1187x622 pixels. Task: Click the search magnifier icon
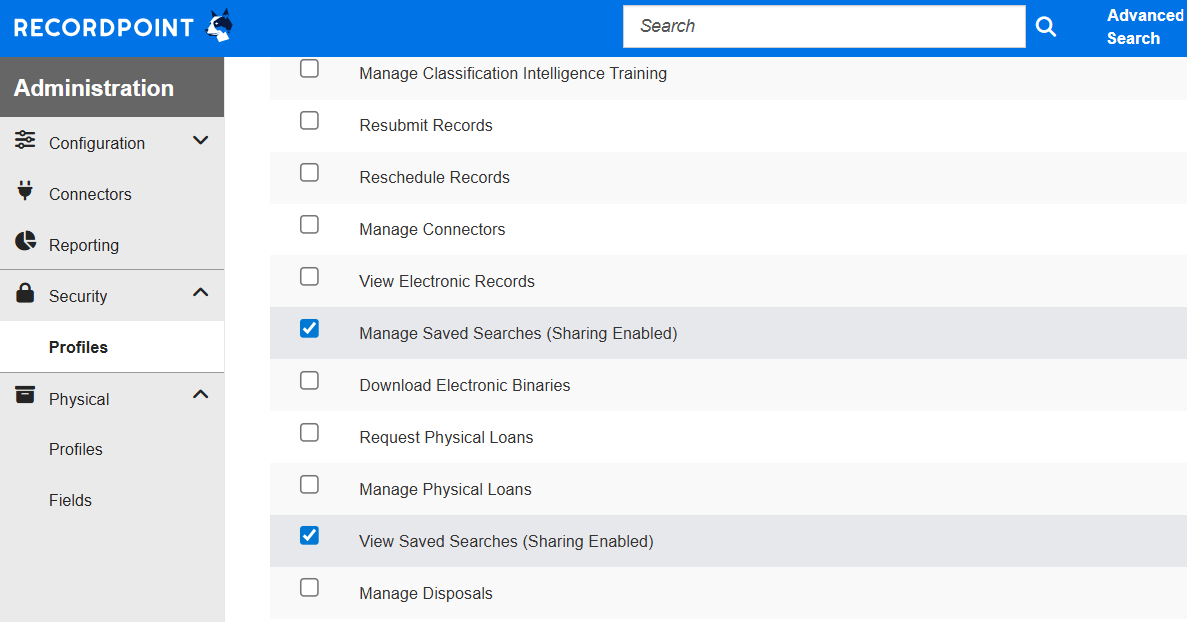click(x=1046, y=27)
